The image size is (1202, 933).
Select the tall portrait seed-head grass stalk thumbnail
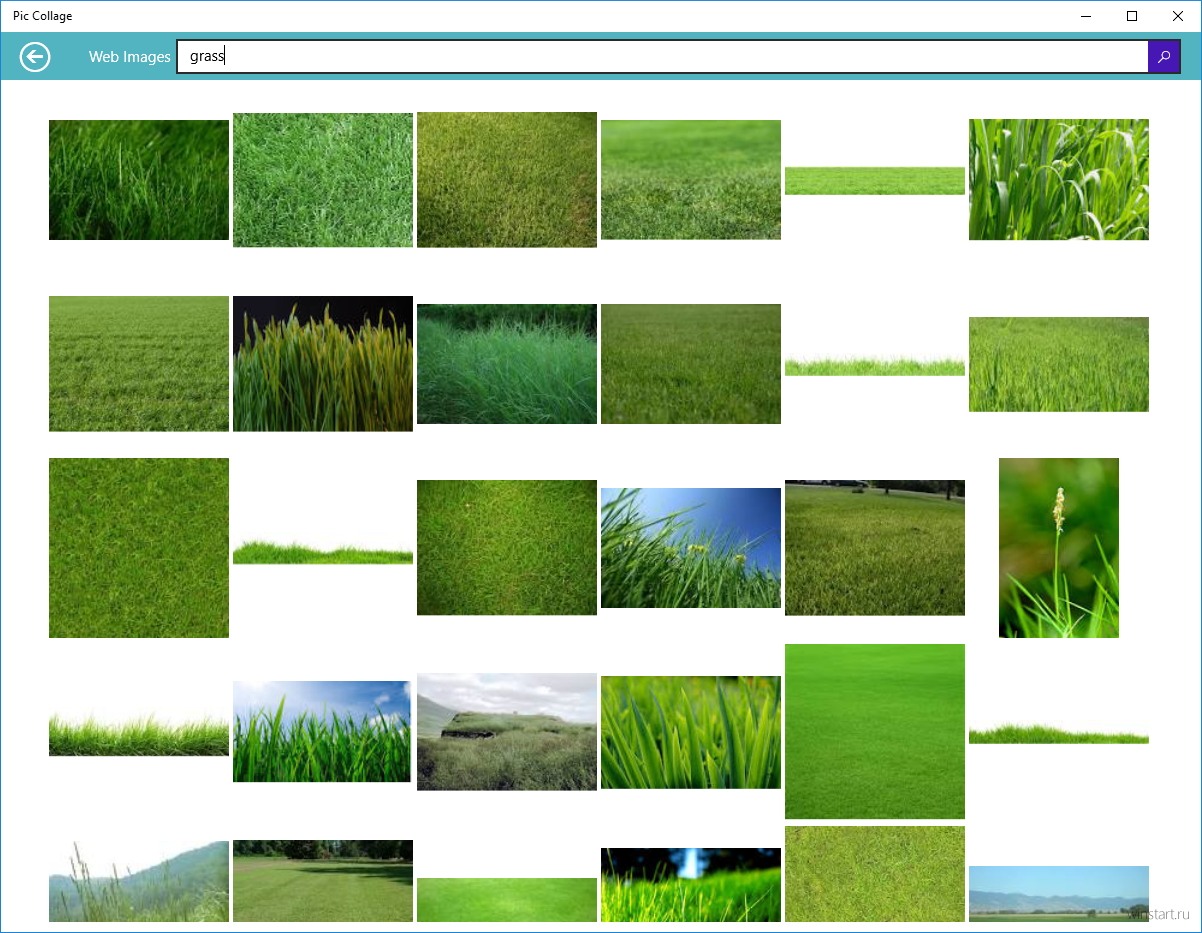1059,548
